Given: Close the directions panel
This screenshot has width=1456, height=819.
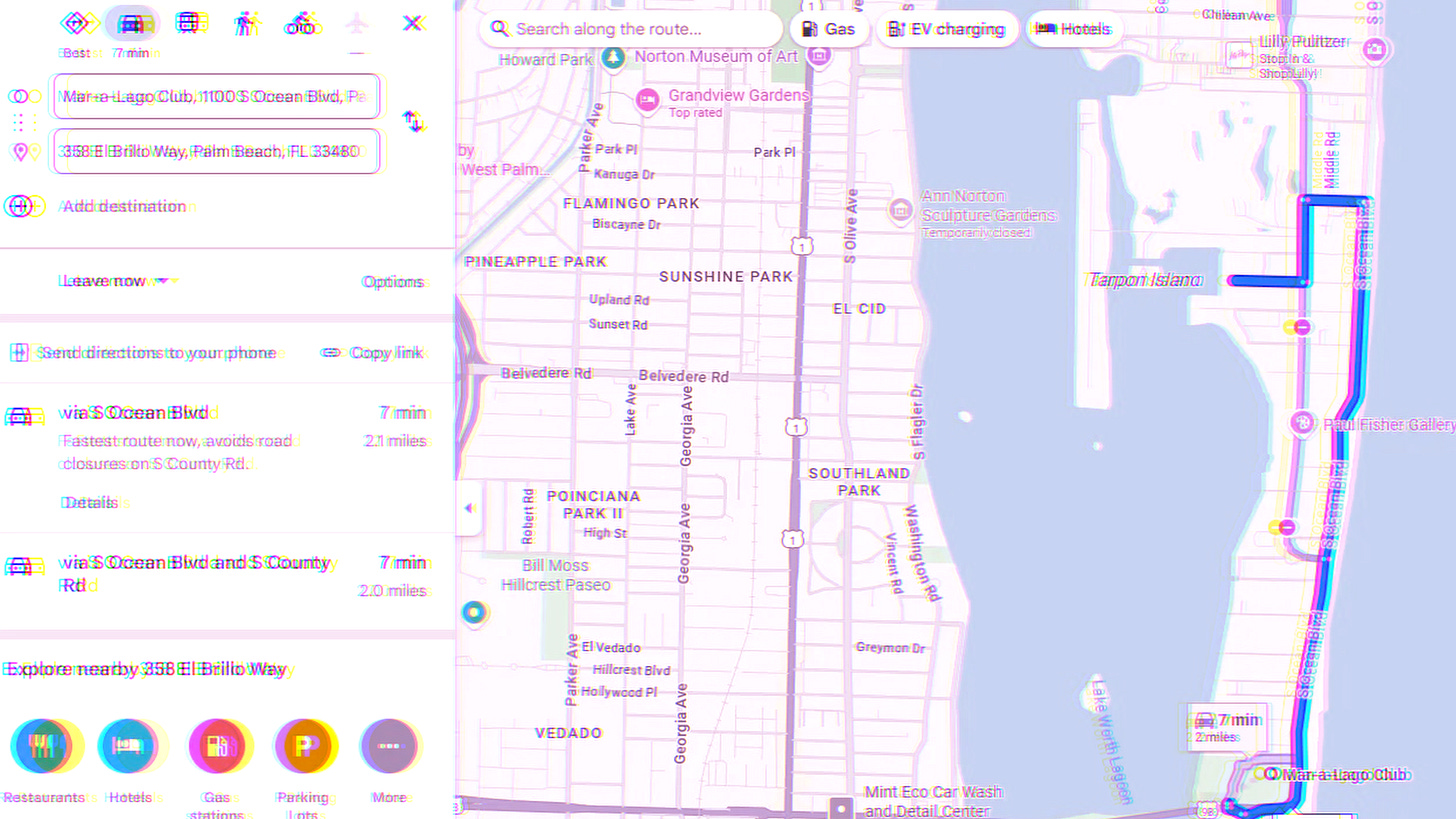Looking at the screenshot, I should 412,22.
